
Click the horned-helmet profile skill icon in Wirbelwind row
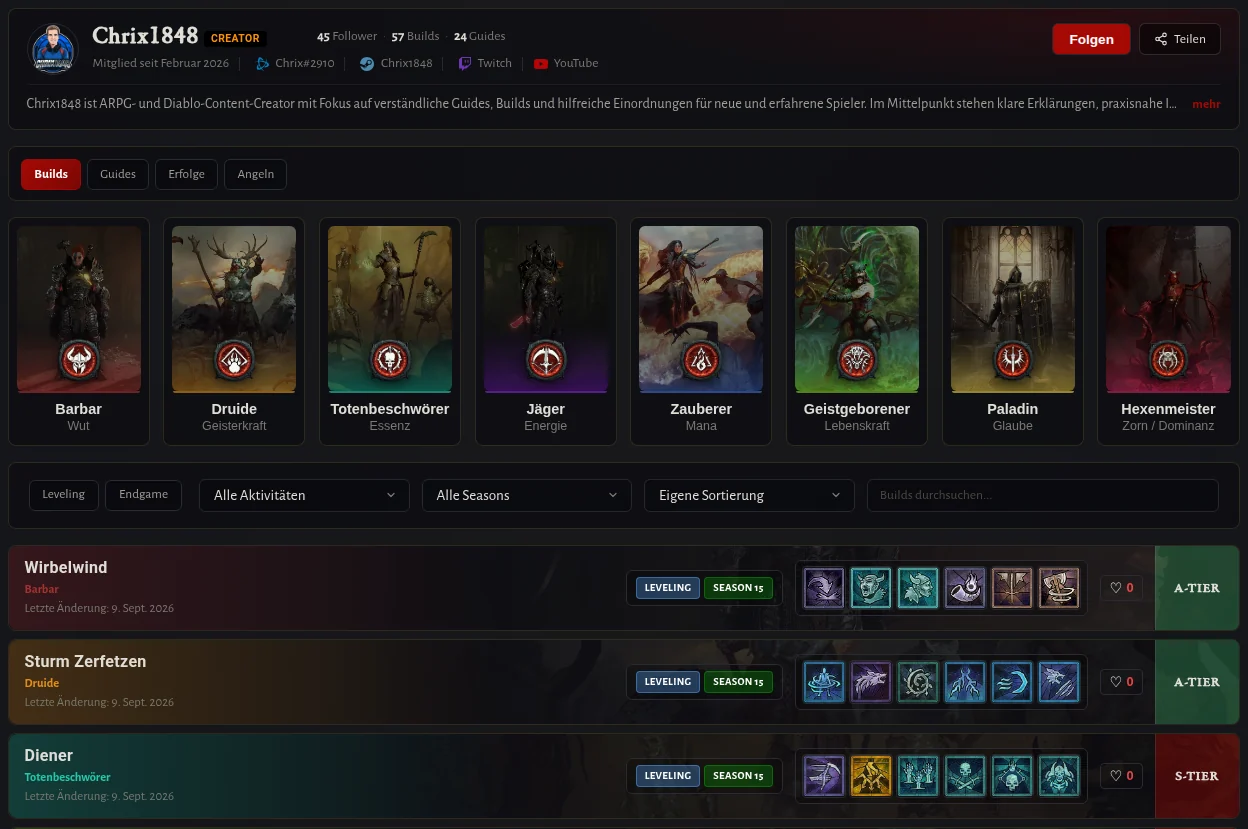click(918, 588)
